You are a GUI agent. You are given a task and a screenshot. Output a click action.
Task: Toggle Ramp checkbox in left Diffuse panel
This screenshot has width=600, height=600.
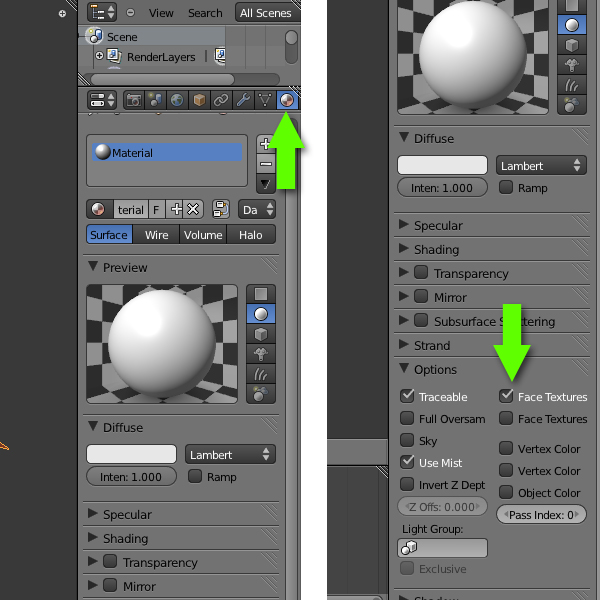(x=195, y=476)
